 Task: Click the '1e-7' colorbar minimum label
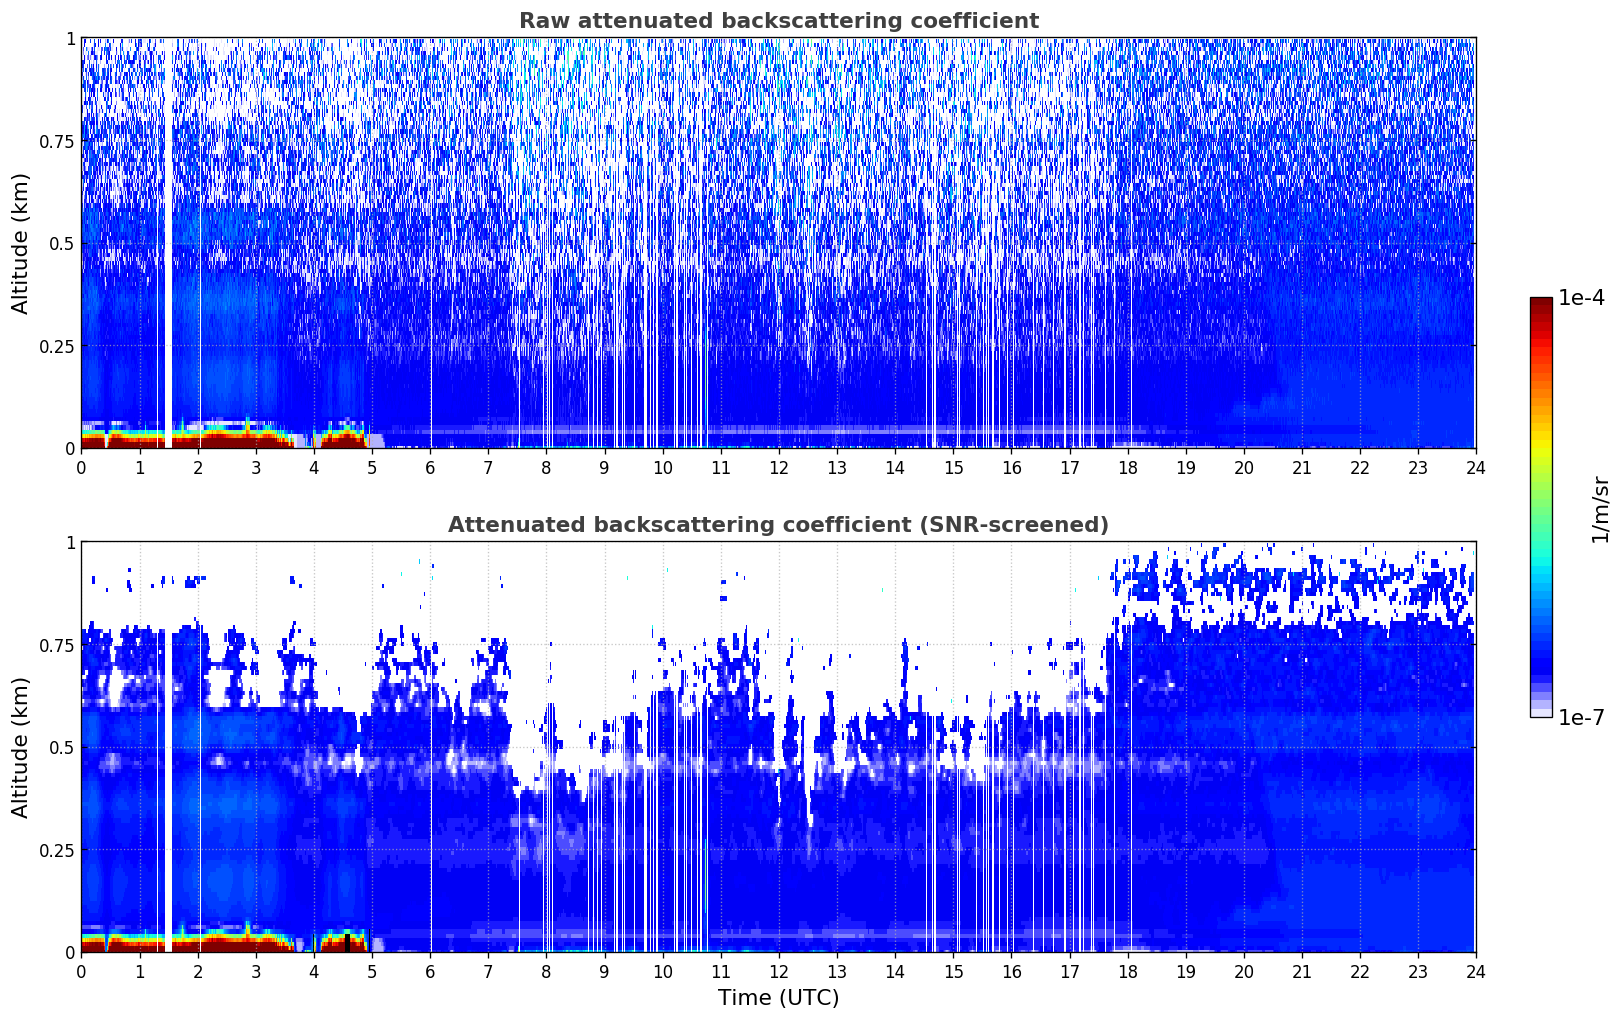(x=1581, y=718)
